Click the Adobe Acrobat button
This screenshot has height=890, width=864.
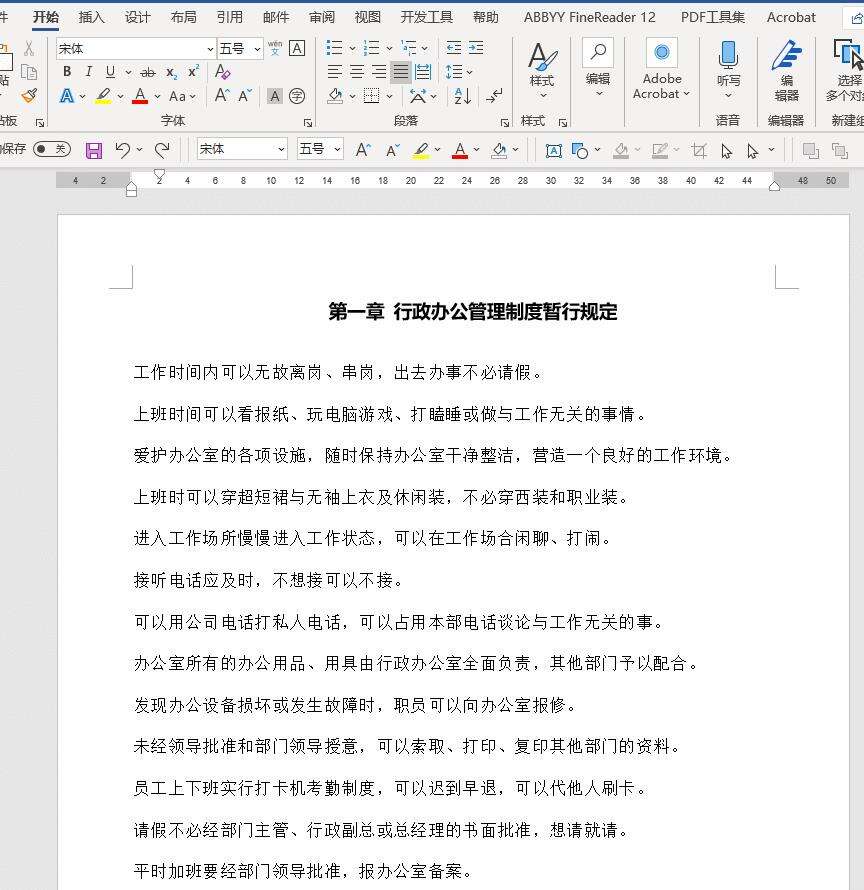tap(661, 69)
